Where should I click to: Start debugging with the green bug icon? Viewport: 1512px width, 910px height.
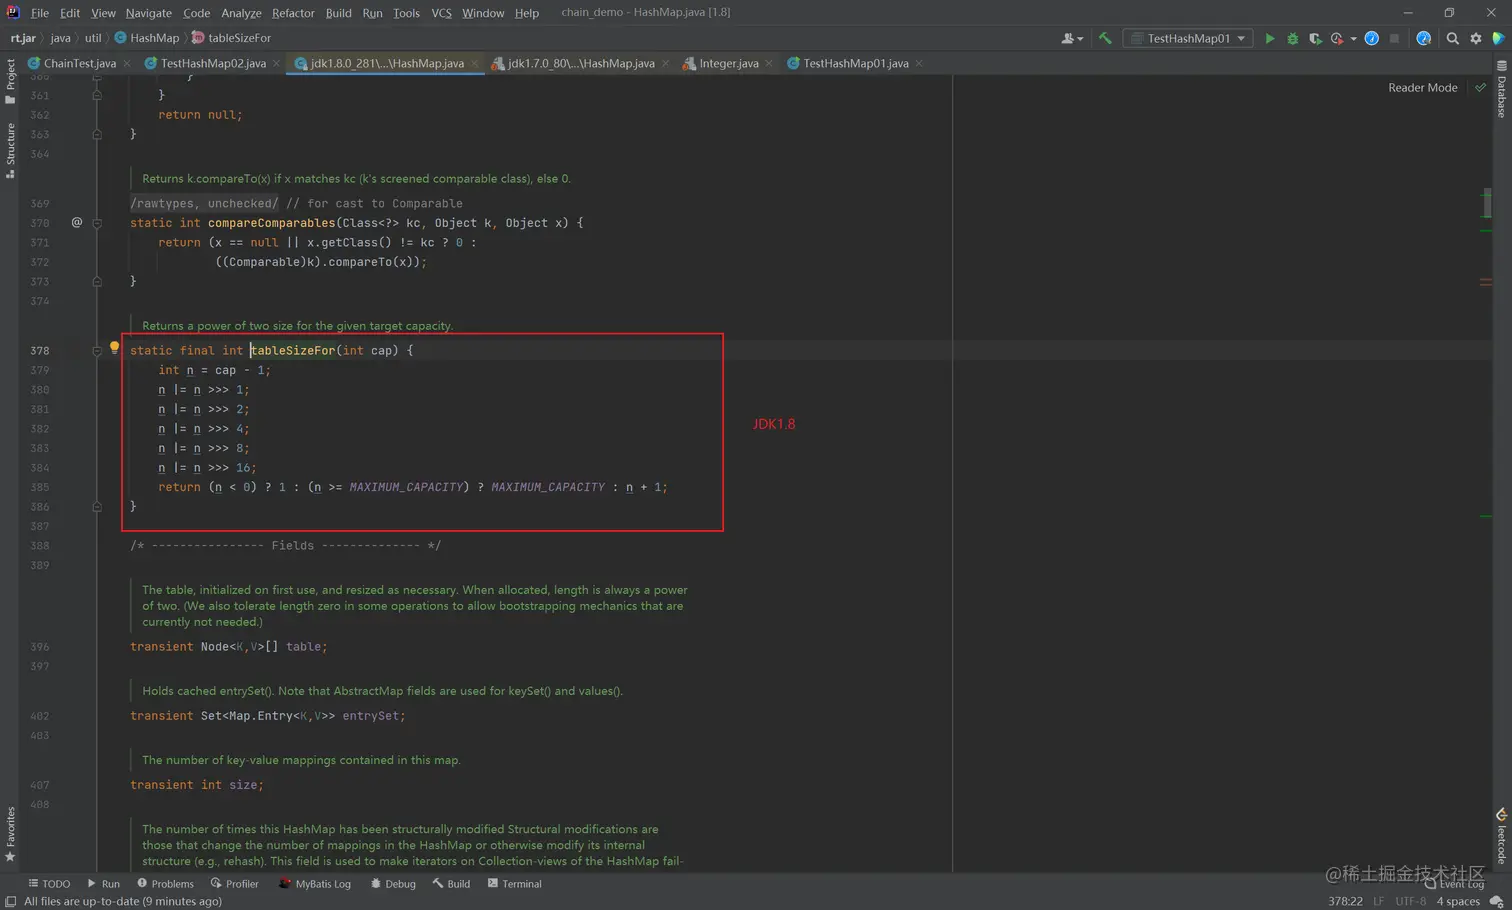[x=1292, y=38]
